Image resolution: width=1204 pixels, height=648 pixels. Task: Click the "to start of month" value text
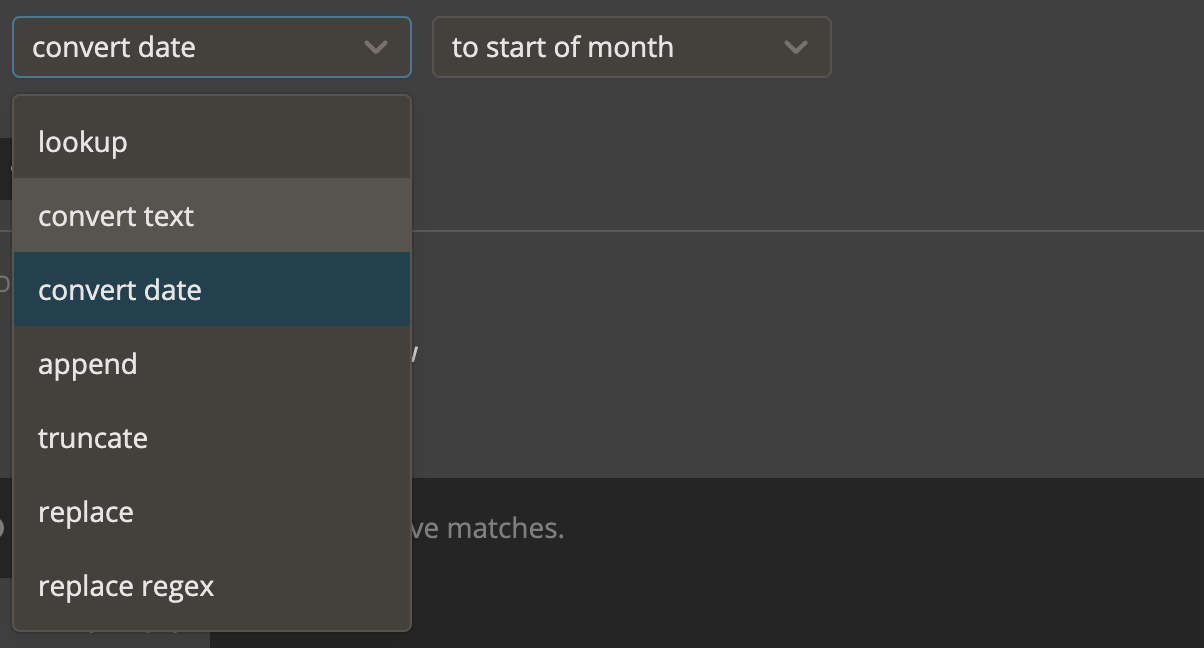(x=562, y=47)
